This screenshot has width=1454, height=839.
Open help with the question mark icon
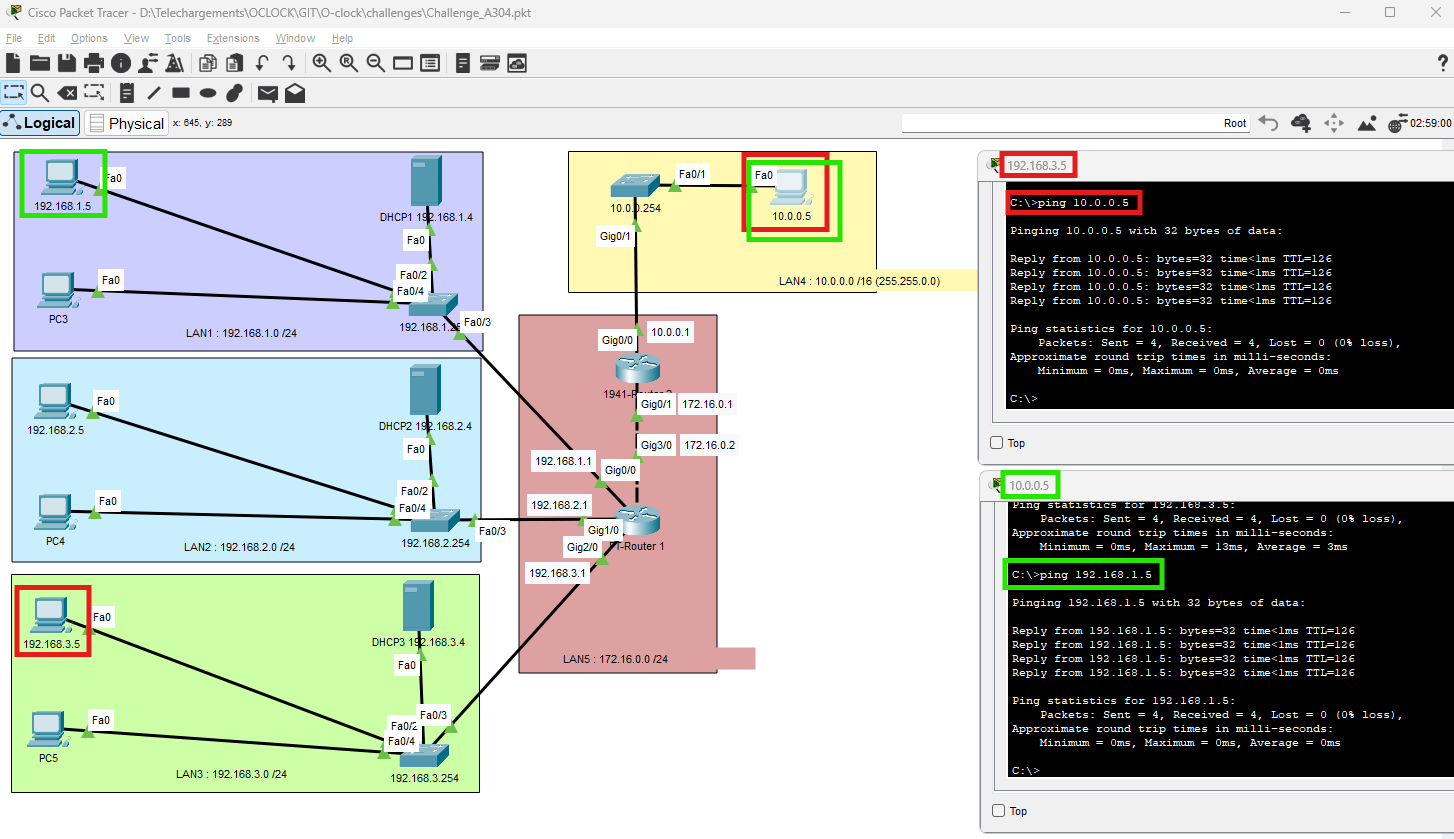(x=1441, y=63)
